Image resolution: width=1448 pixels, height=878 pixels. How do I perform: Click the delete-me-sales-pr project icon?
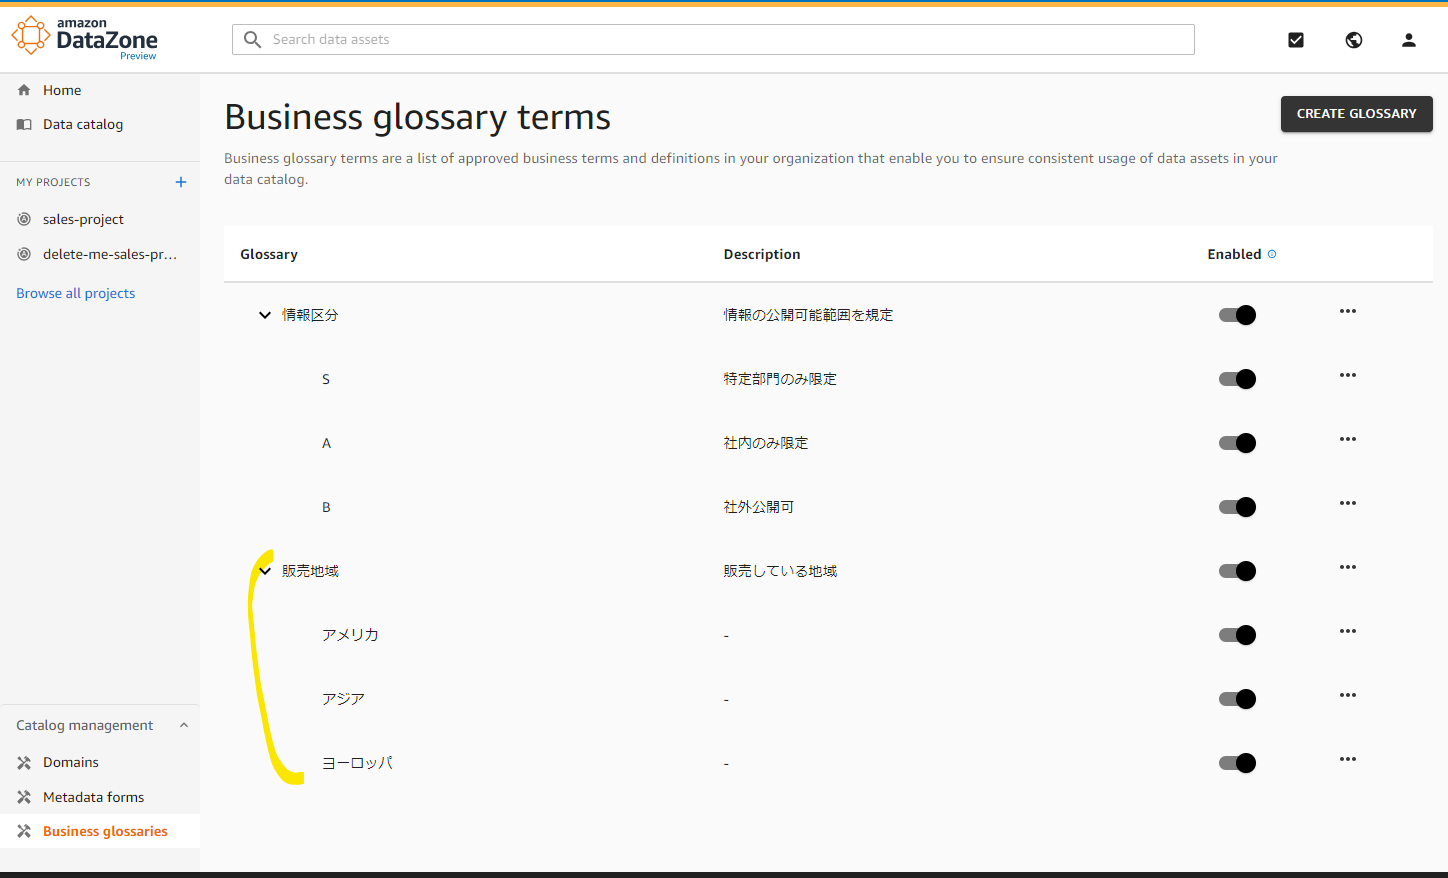pyautogui.click(x=24, y=254)
